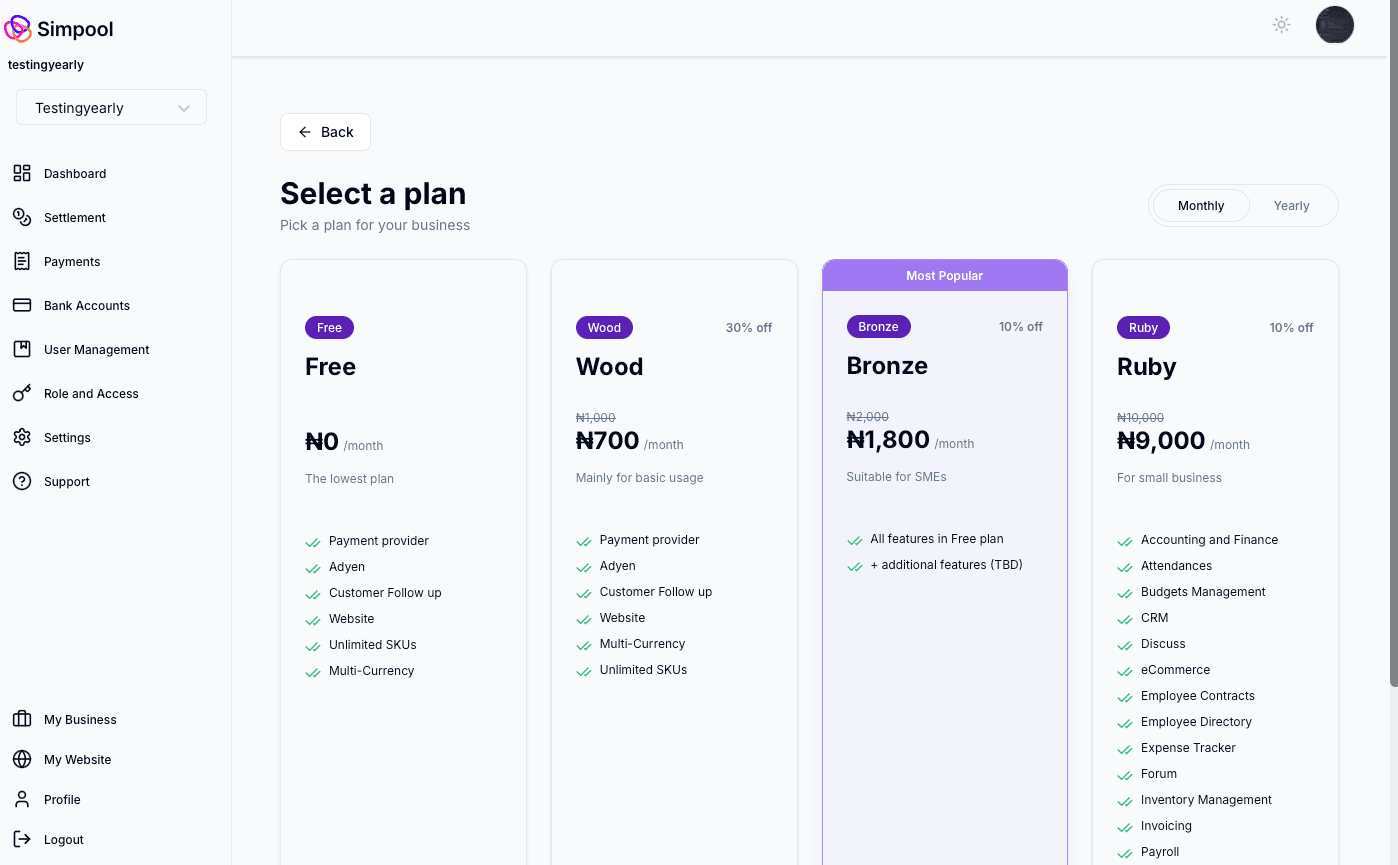Open the Support question mark icon
The height and width of the screenshot is (865, 1398).
click(x=22, y=481)
